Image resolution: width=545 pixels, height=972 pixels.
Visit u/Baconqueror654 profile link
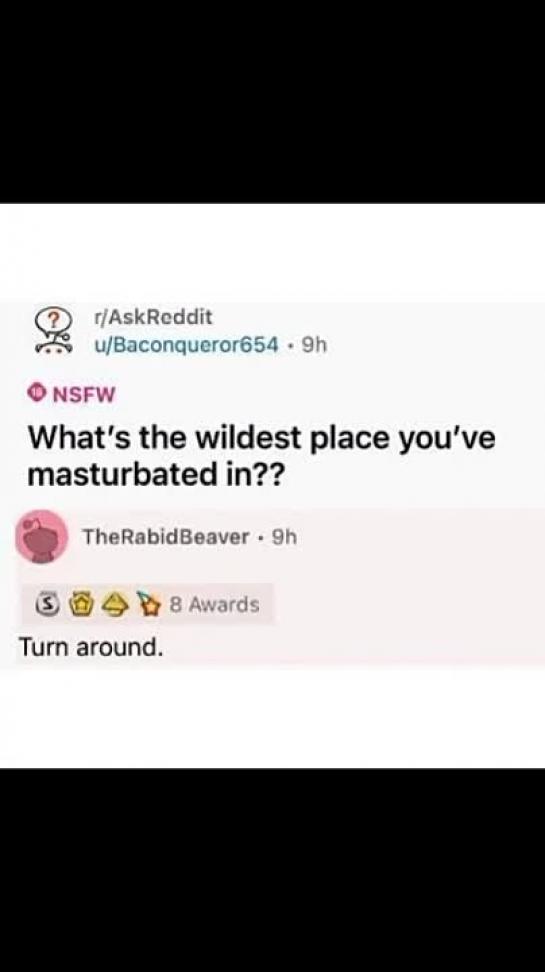184,346
